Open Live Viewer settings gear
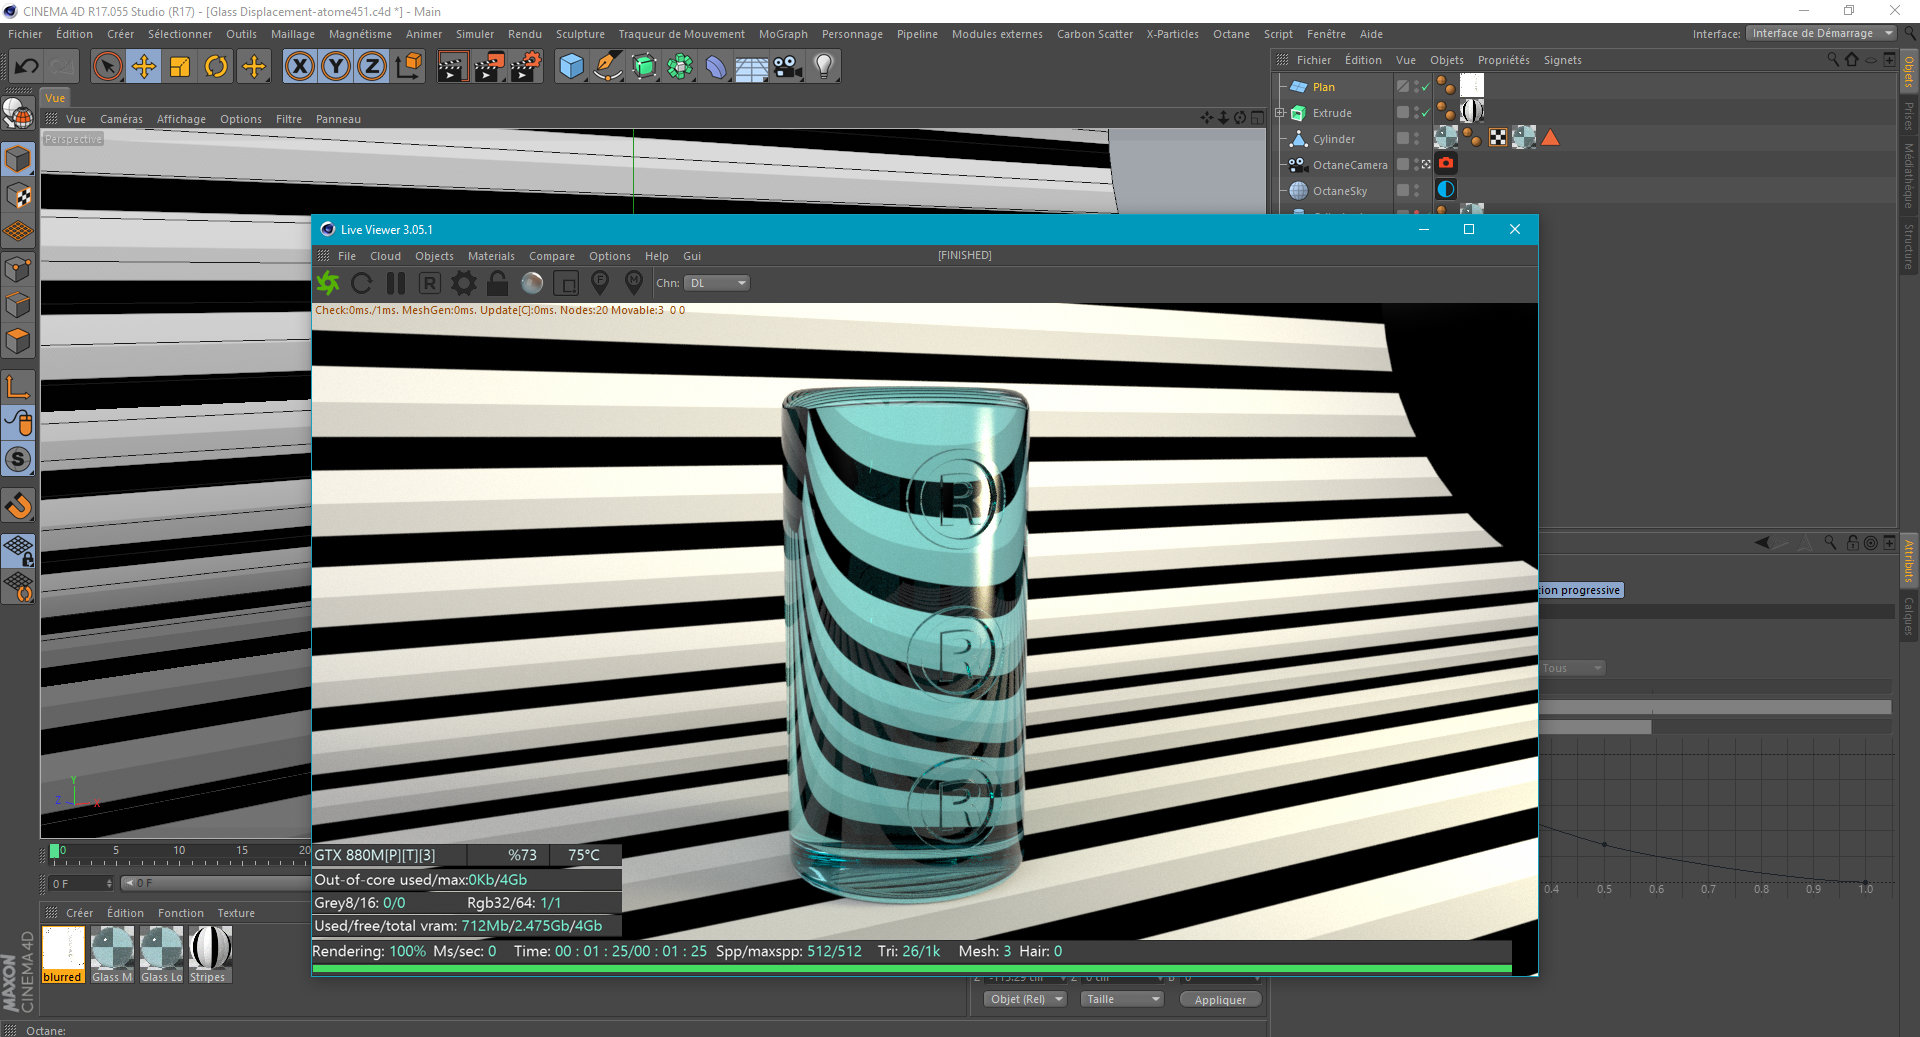1920x1037 pixels. [464, 283]
